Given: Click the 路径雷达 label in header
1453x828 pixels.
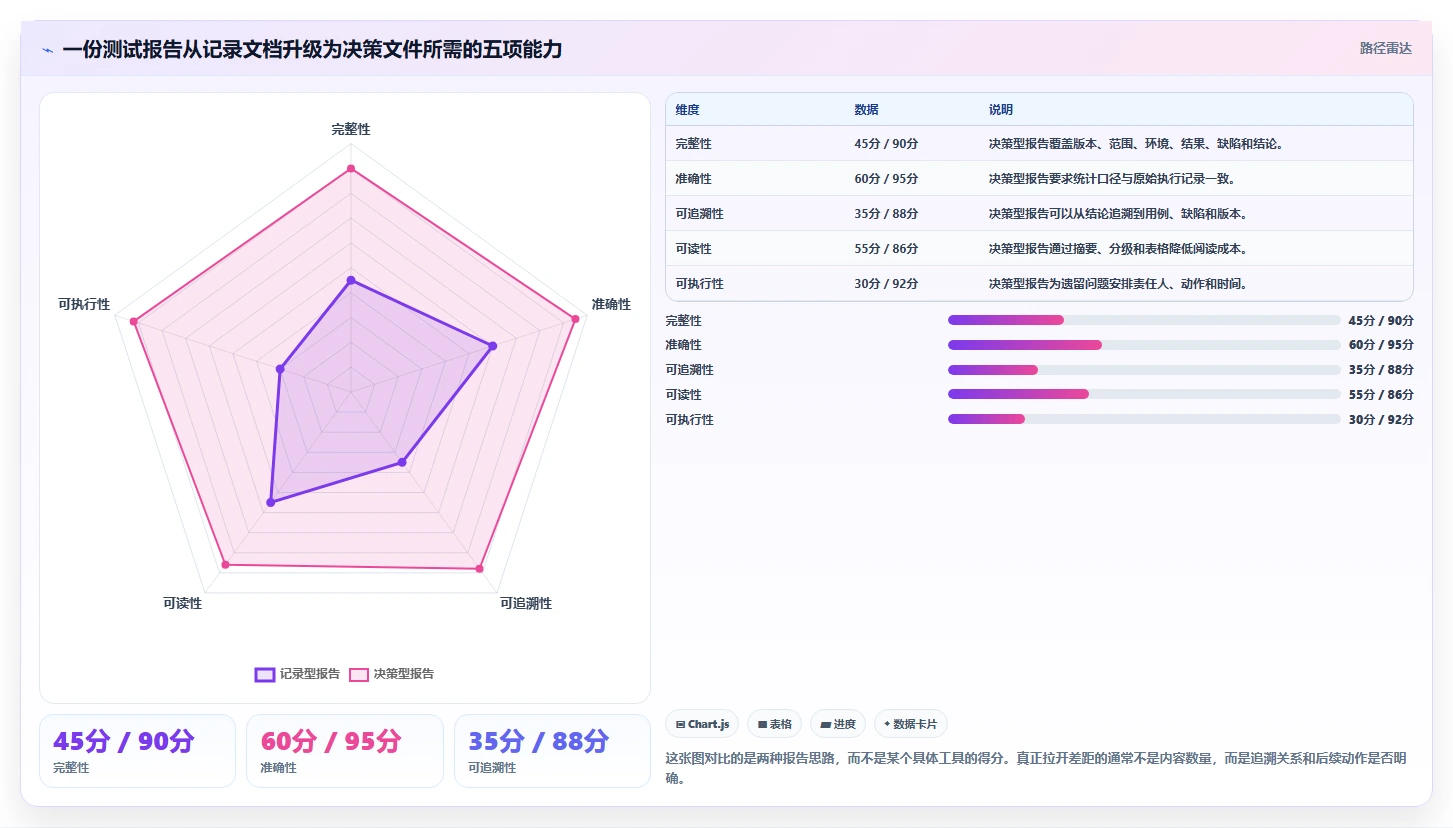Looking at the screenshot, I should (x=1385, y=48).
